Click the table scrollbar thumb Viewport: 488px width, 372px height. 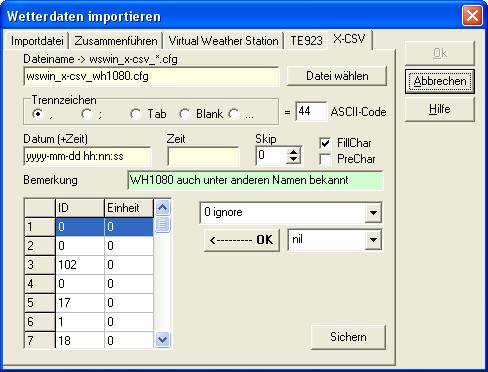pos(162,225)
